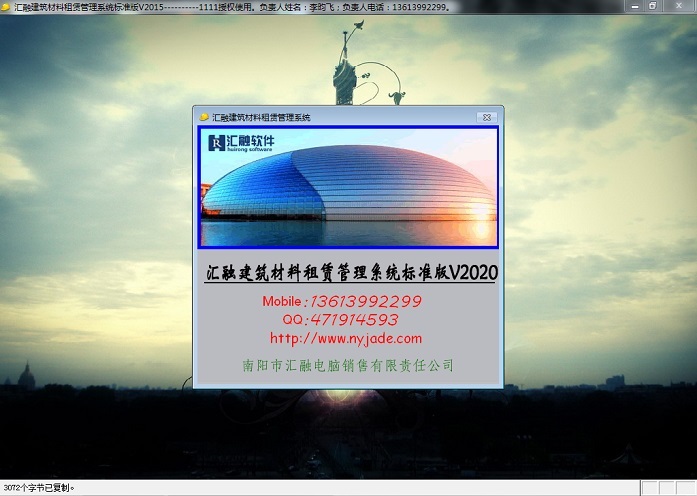Restore down the main application window
This screenshot has width=697, height=496.
tap(653, 6)
